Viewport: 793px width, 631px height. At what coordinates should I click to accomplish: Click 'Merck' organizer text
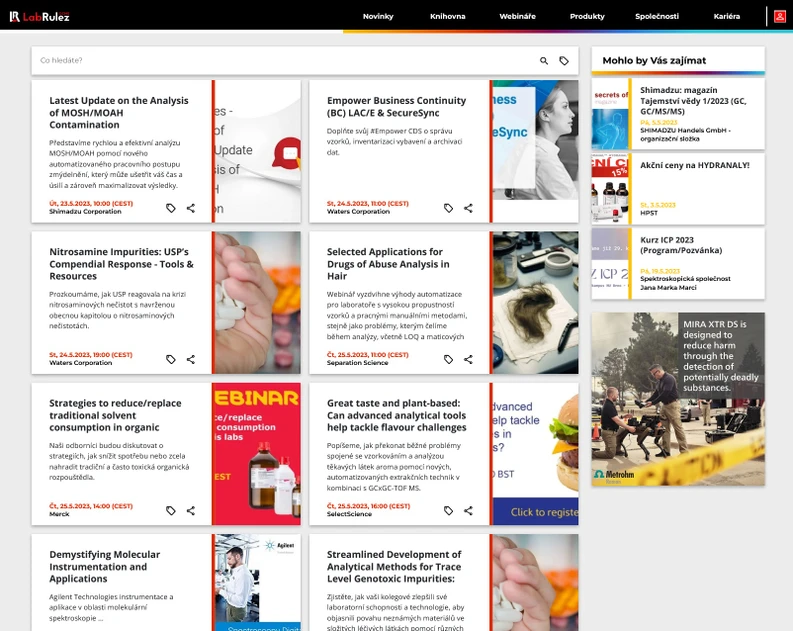tap(59, 514)
